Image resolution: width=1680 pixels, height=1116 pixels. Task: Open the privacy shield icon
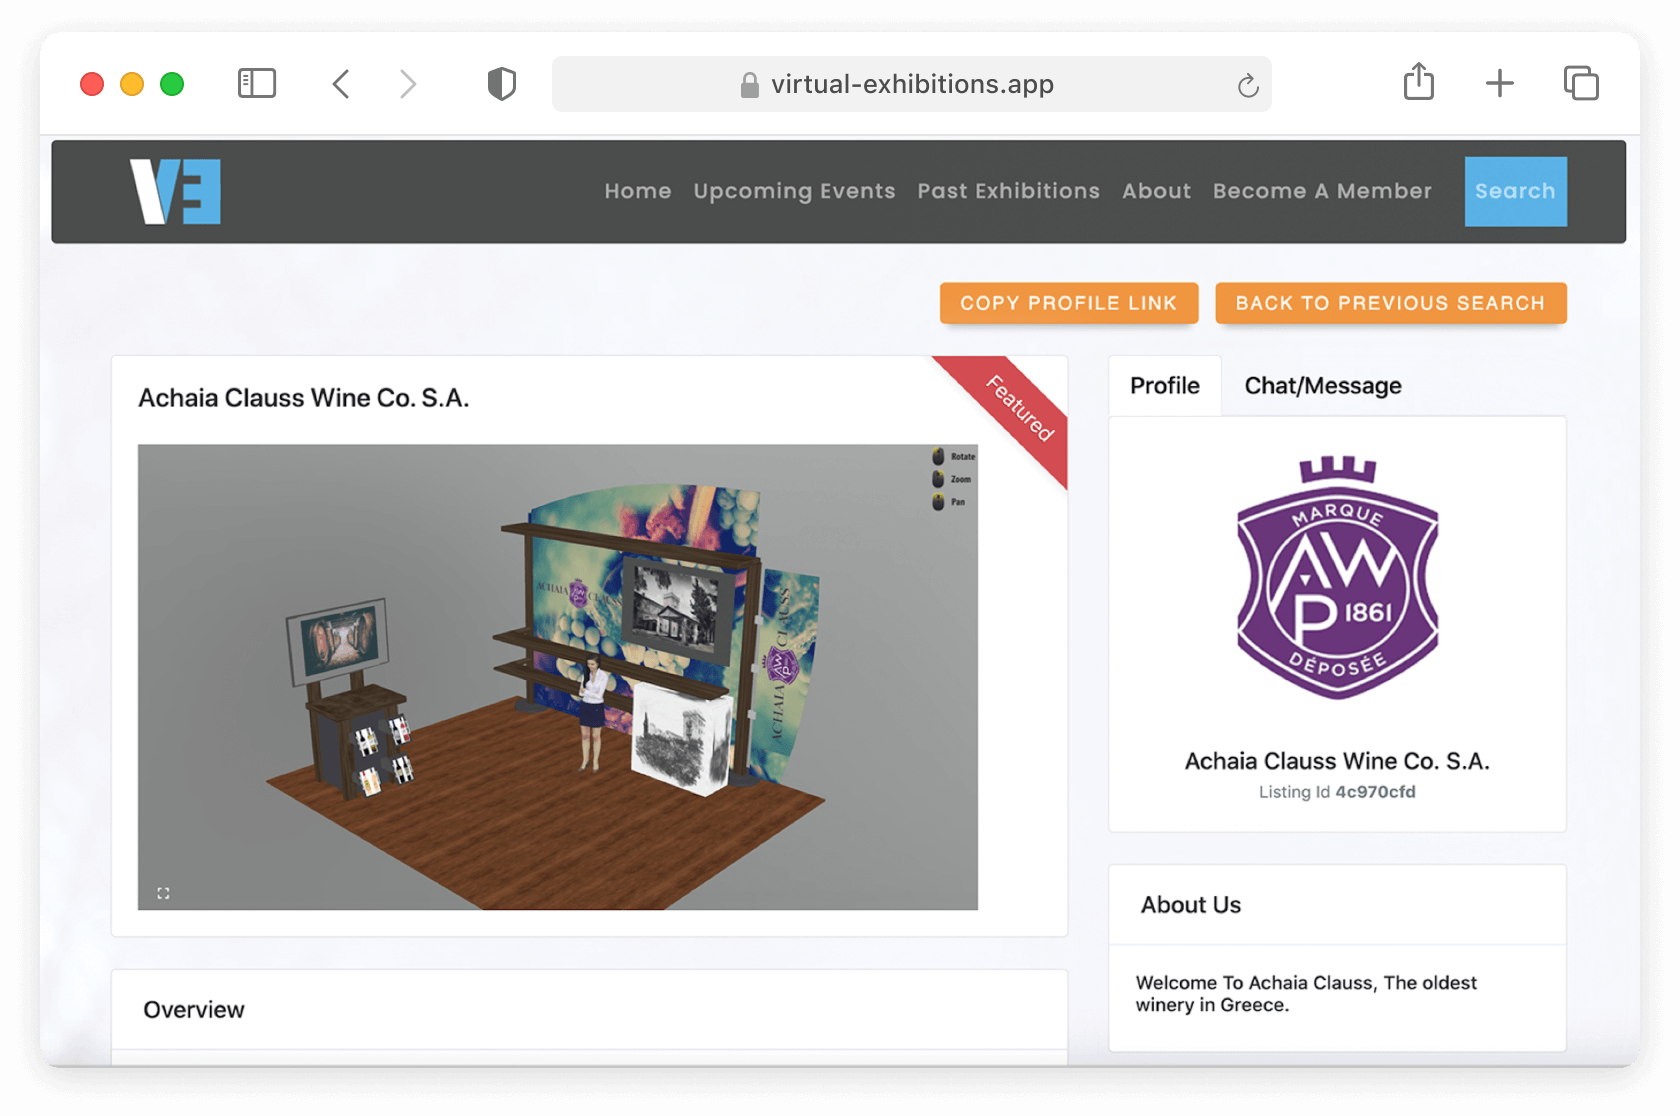[x=502, y=84]
